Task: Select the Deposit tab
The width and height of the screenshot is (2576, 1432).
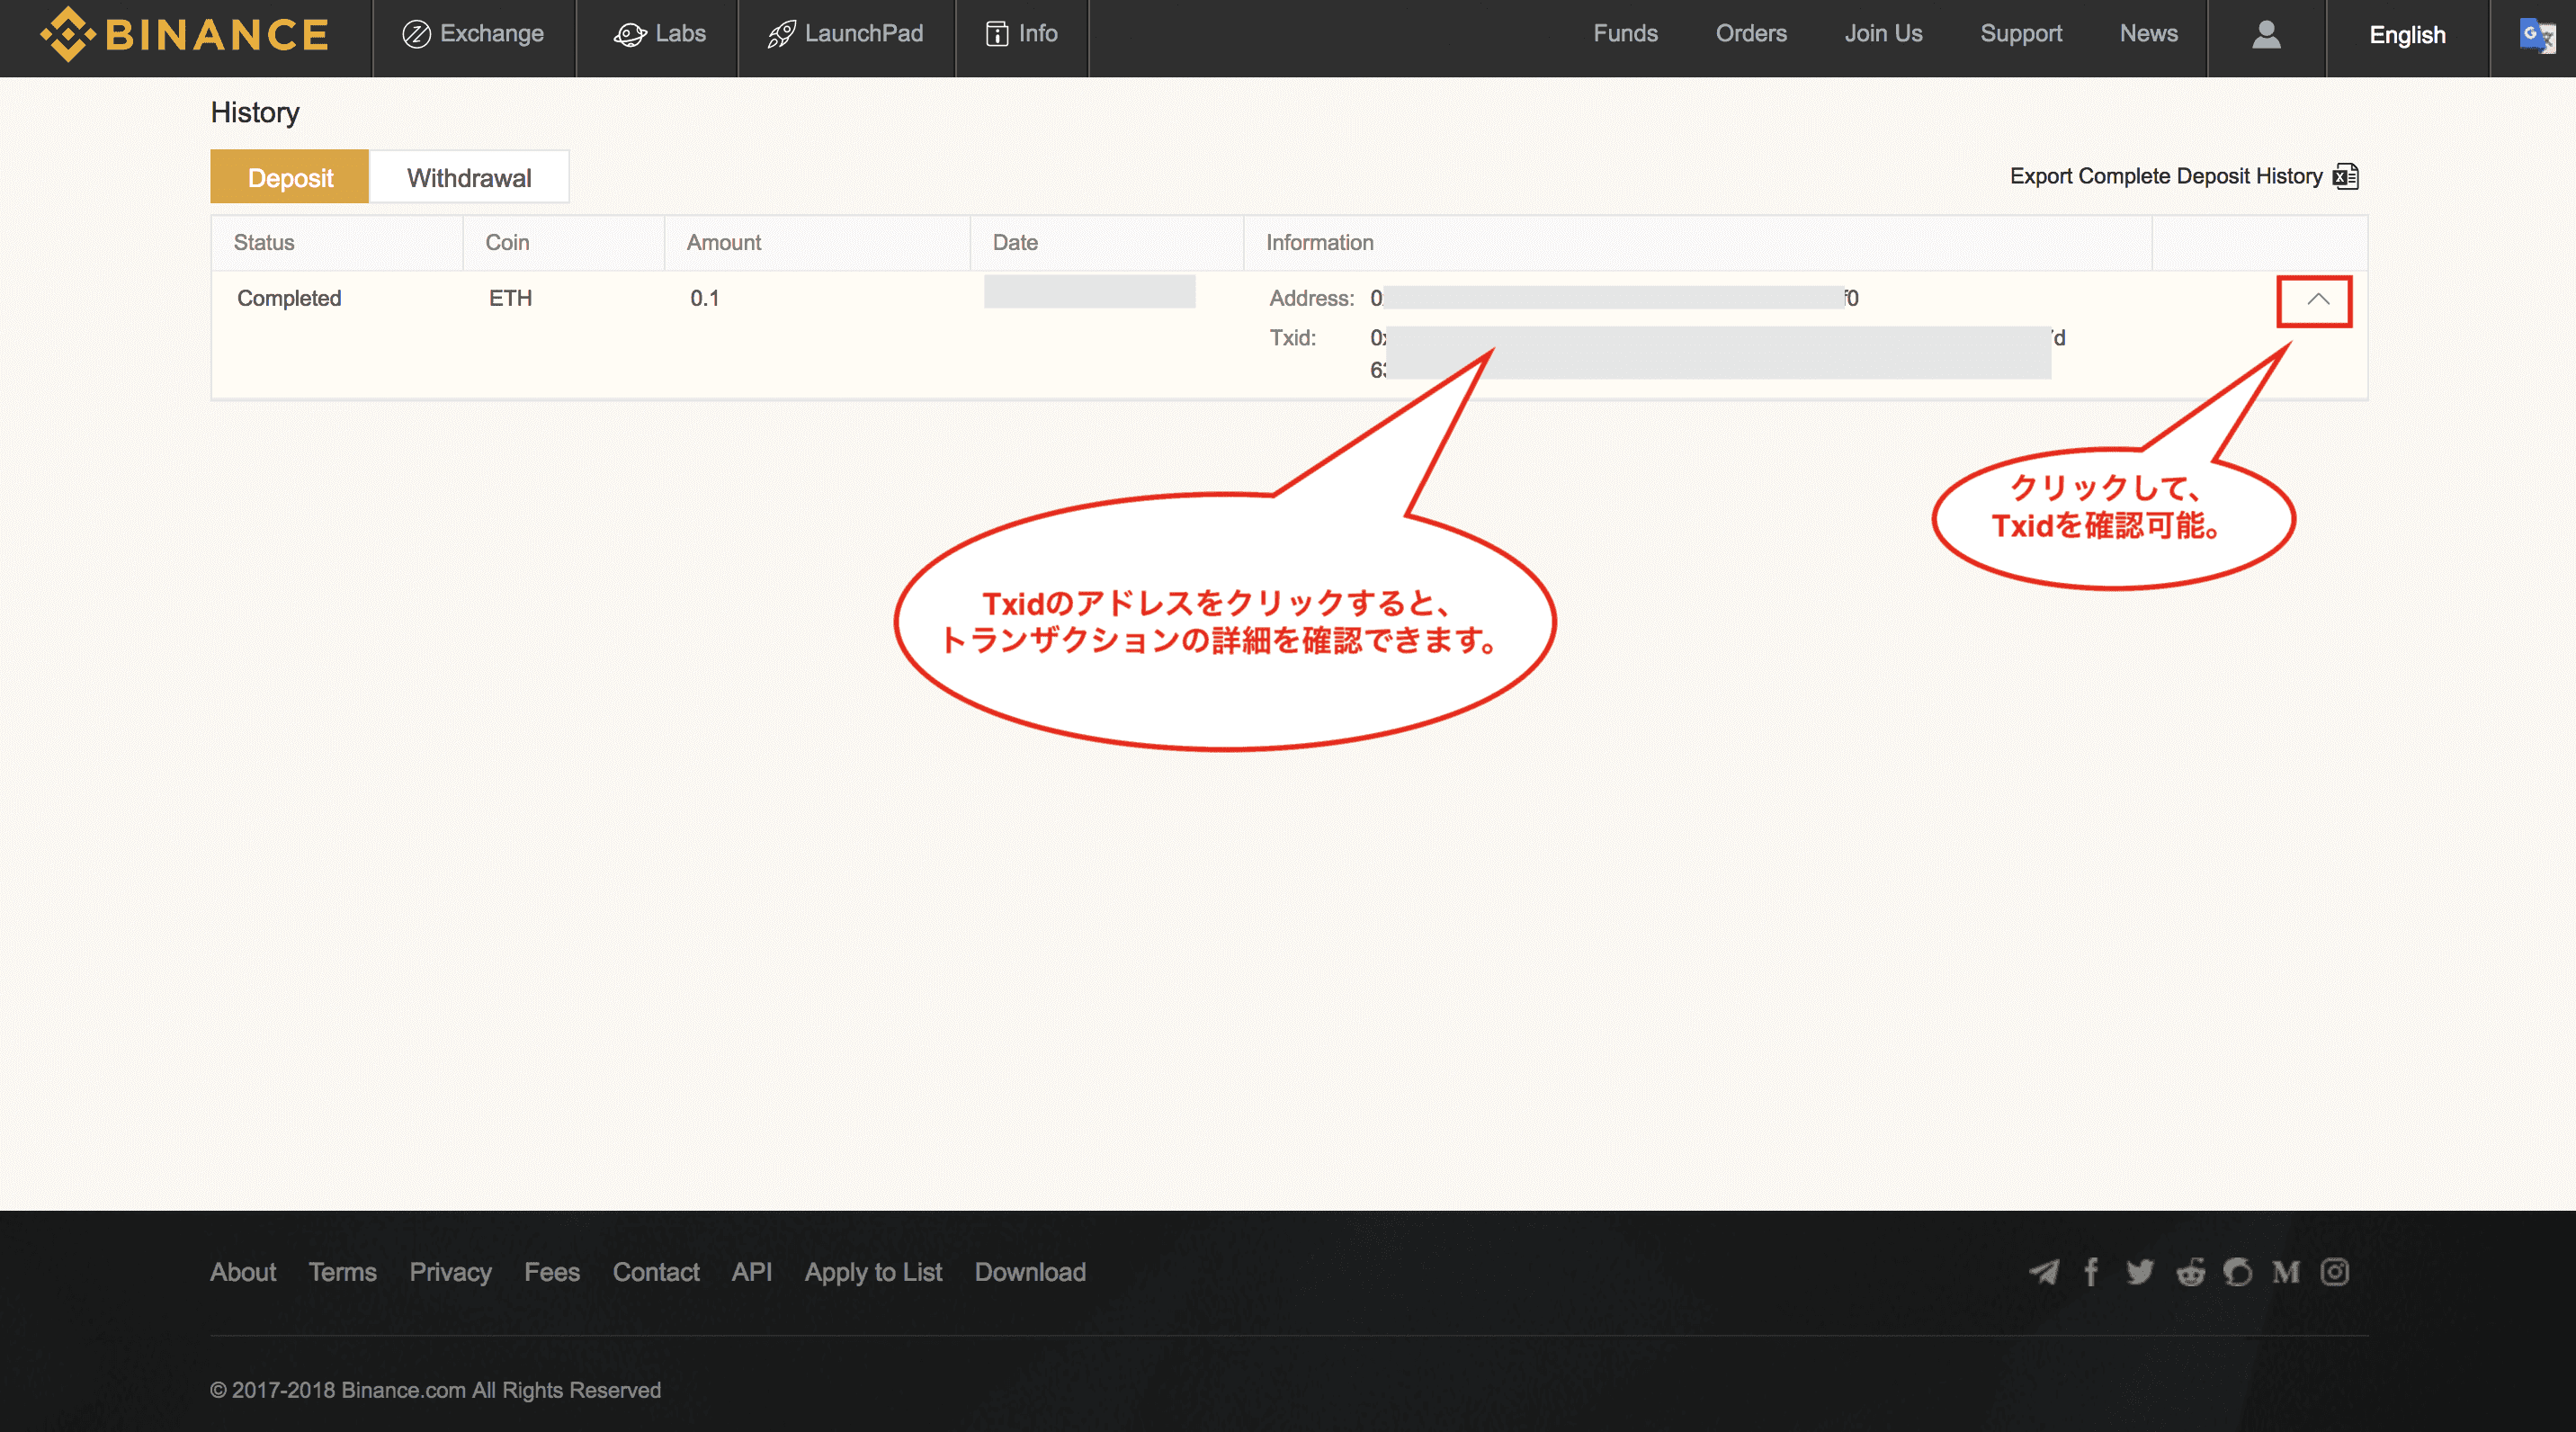Action: click(x=290, y=178)
